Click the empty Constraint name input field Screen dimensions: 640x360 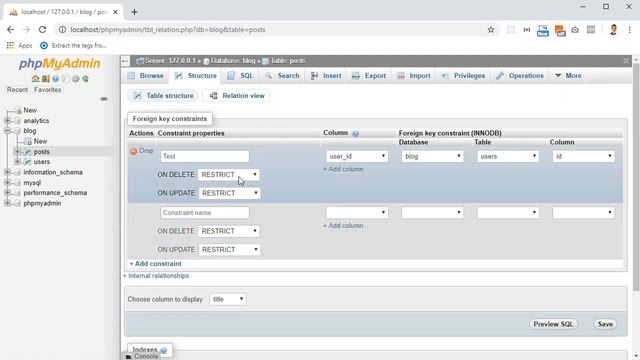205,213
